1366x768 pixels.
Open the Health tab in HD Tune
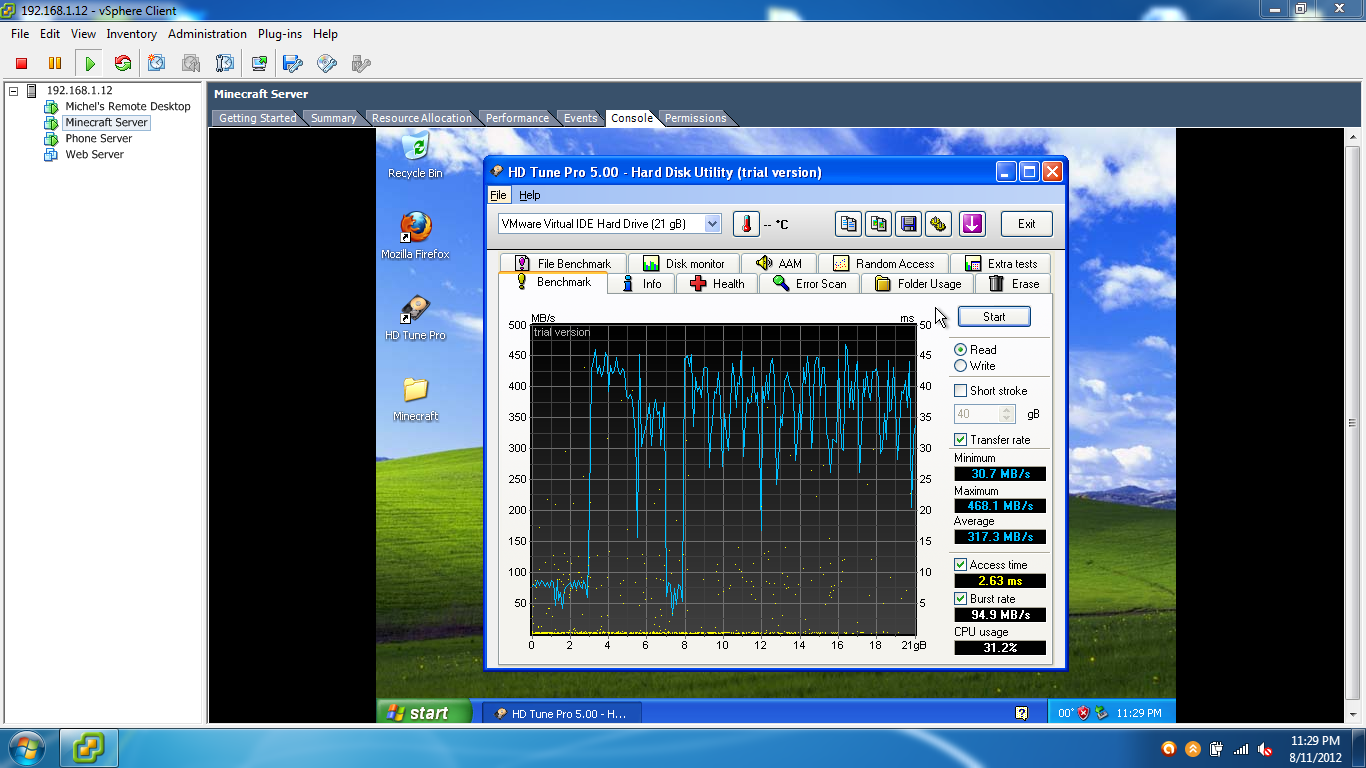coord(717,284)
